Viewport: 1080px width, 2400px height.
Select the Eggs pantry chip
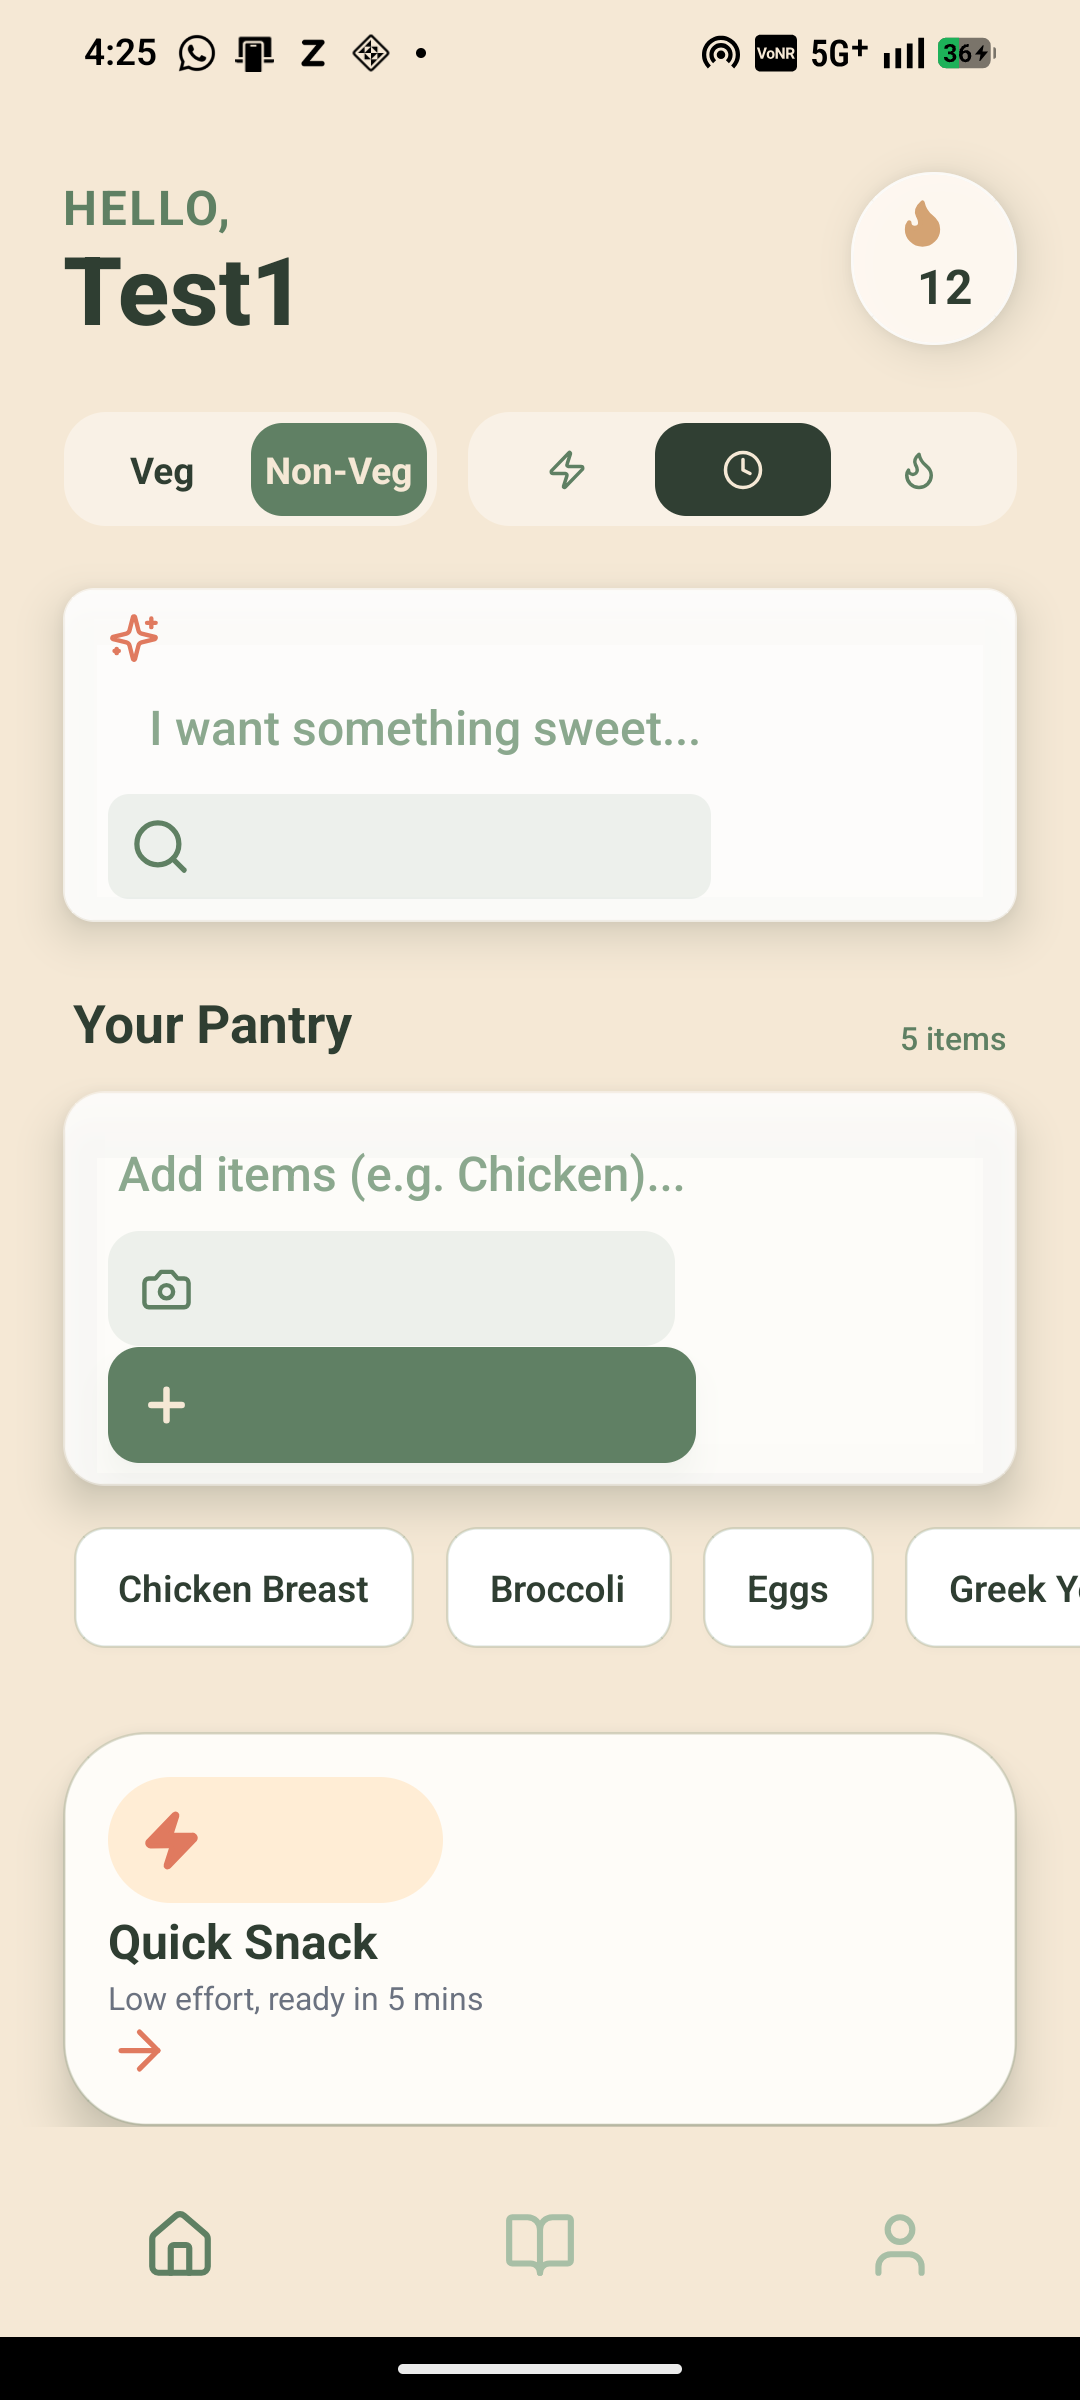(x=788, y=1588)
